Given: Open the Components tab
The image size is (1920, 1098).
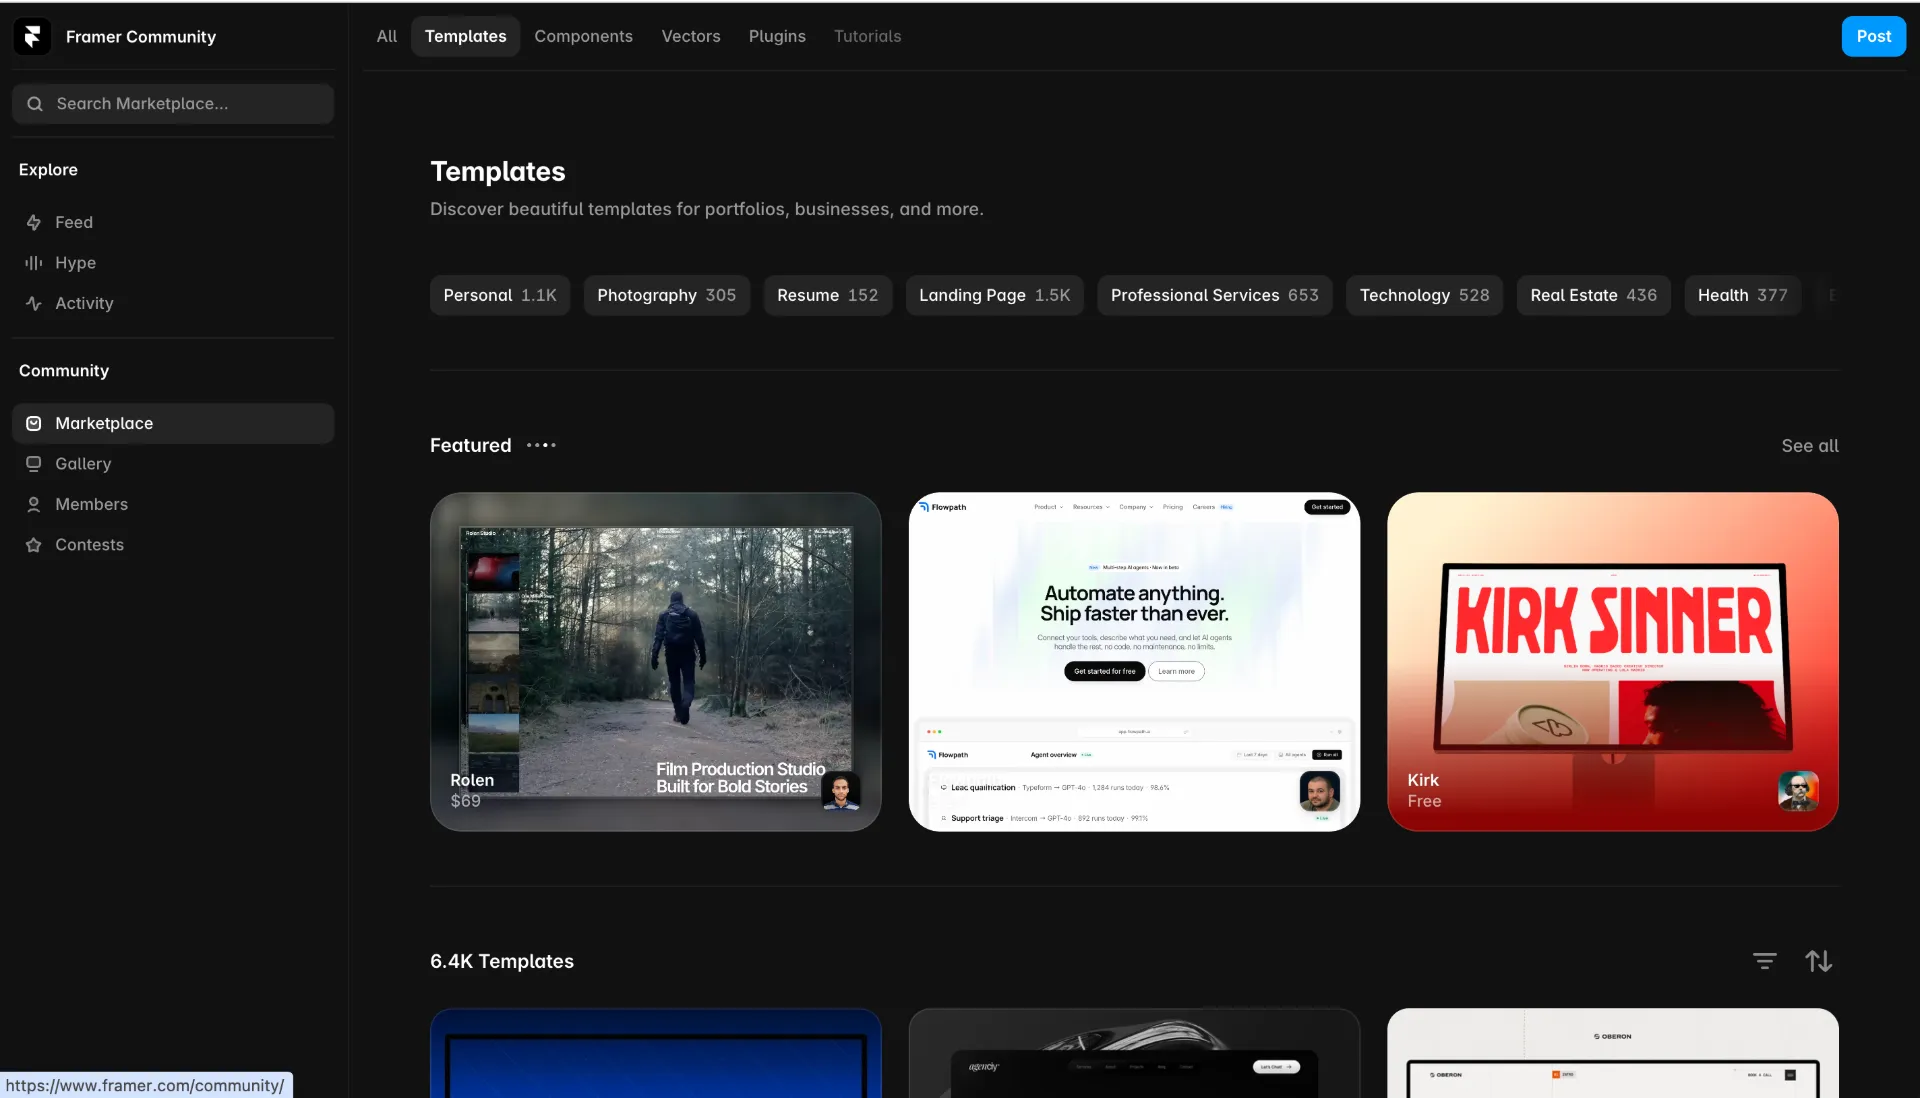Looking at the screenshot, I should (x=584, y=36).
